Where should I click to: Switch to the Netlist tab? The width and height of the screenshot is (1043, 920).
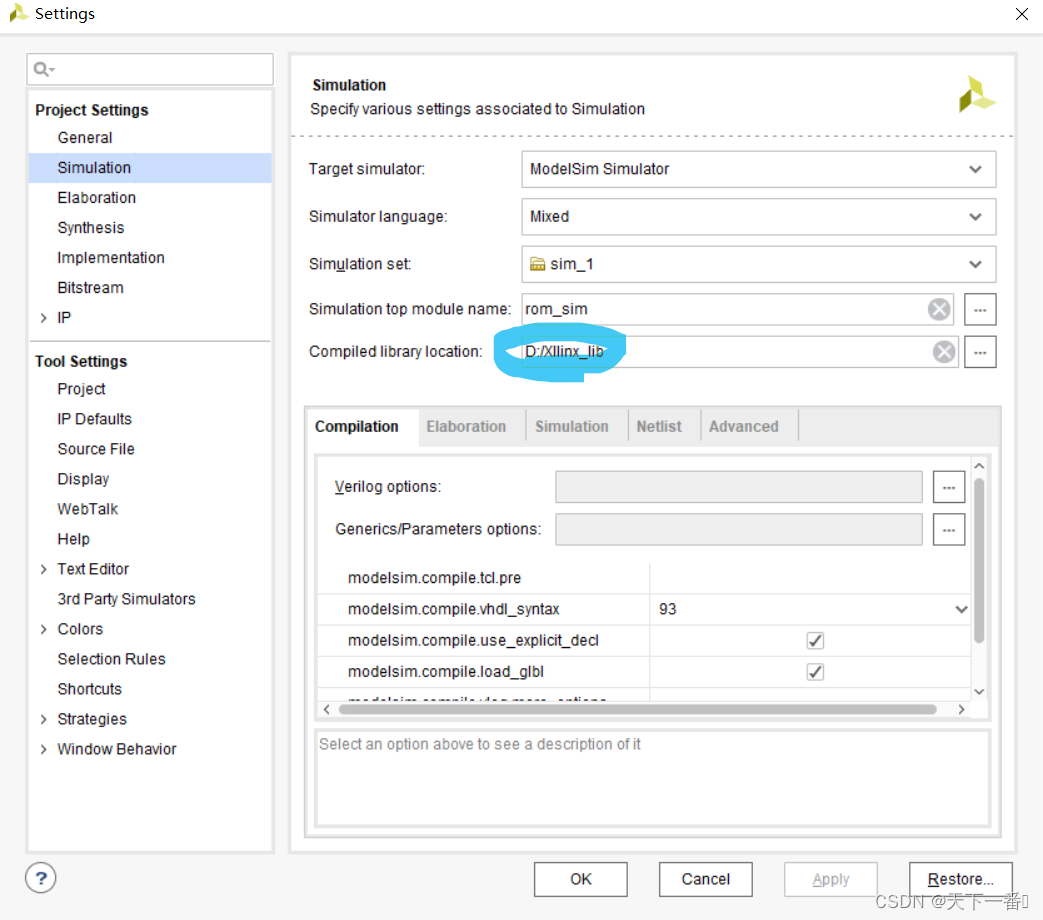point(660,425)
